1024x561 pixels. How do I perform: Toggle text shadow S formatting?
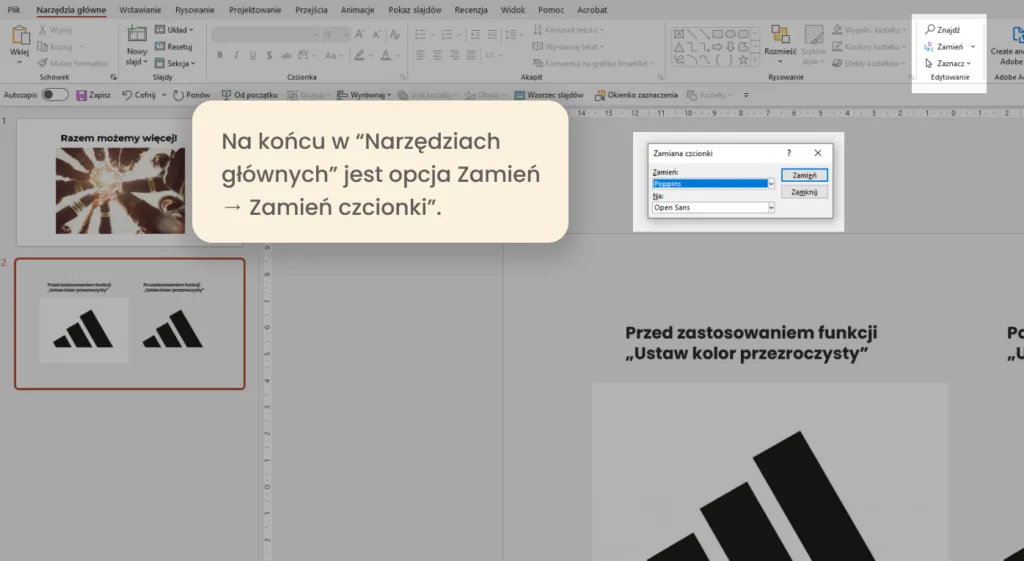point(269,56)
